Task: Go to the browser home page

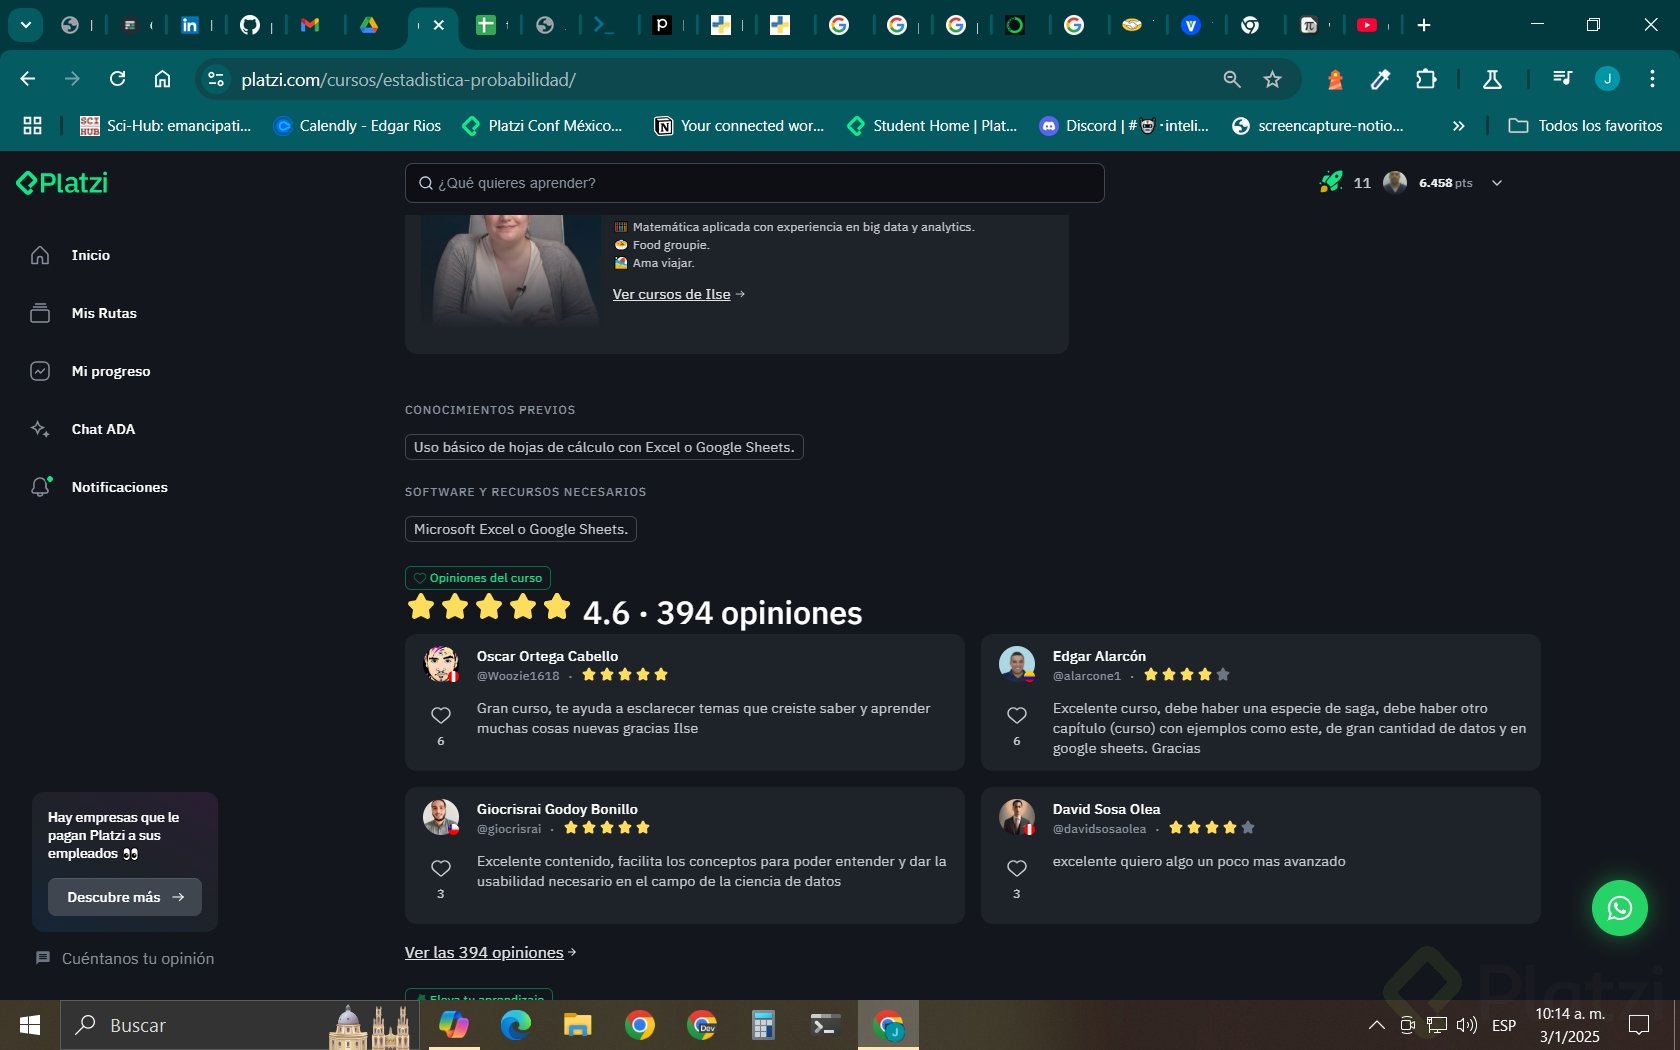Action: (162, 79)
